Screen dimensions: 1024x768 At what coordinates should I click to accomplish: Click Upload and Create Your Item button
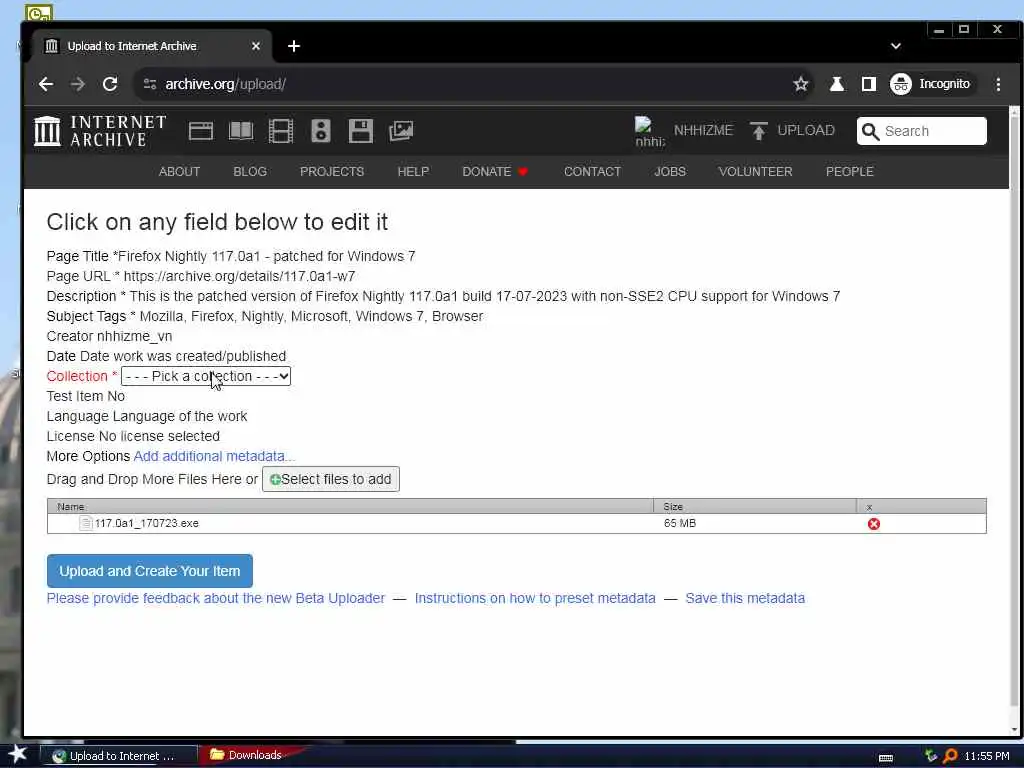150,571
